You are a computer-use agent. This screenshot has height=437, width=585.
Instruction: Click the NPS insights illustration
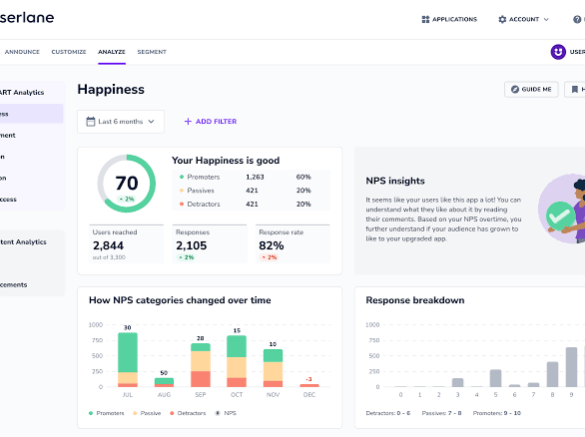pos(561,209)
